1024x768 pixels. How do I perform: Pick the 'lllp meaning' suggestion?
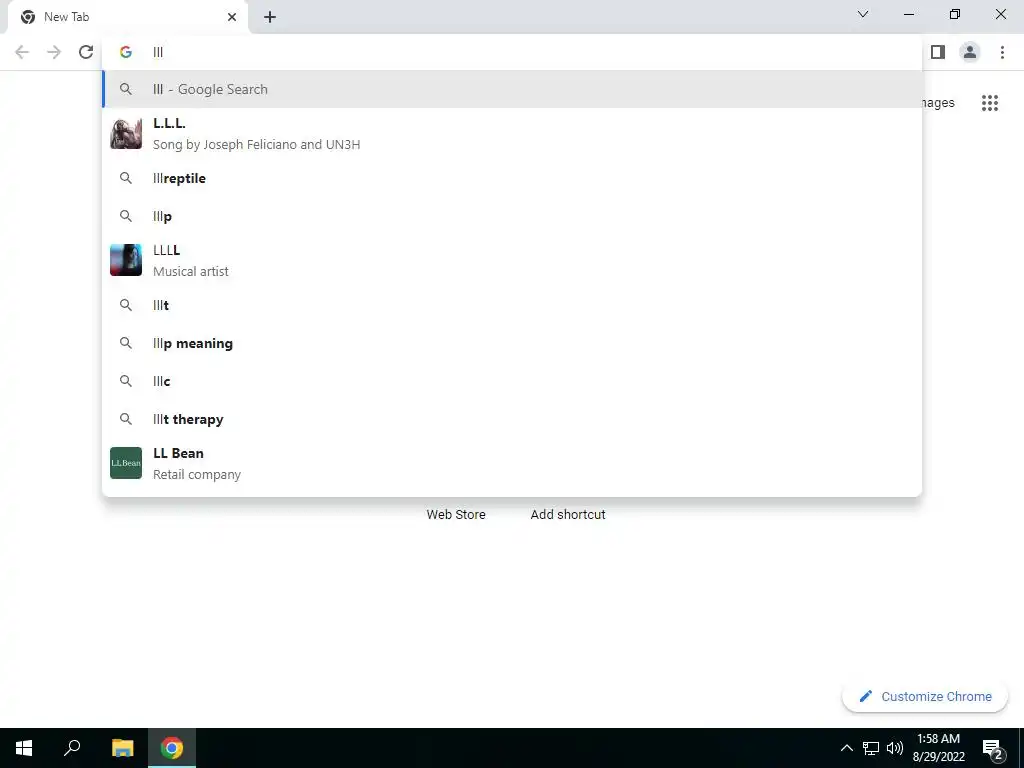pyautogui.click(x=513, y=343)
